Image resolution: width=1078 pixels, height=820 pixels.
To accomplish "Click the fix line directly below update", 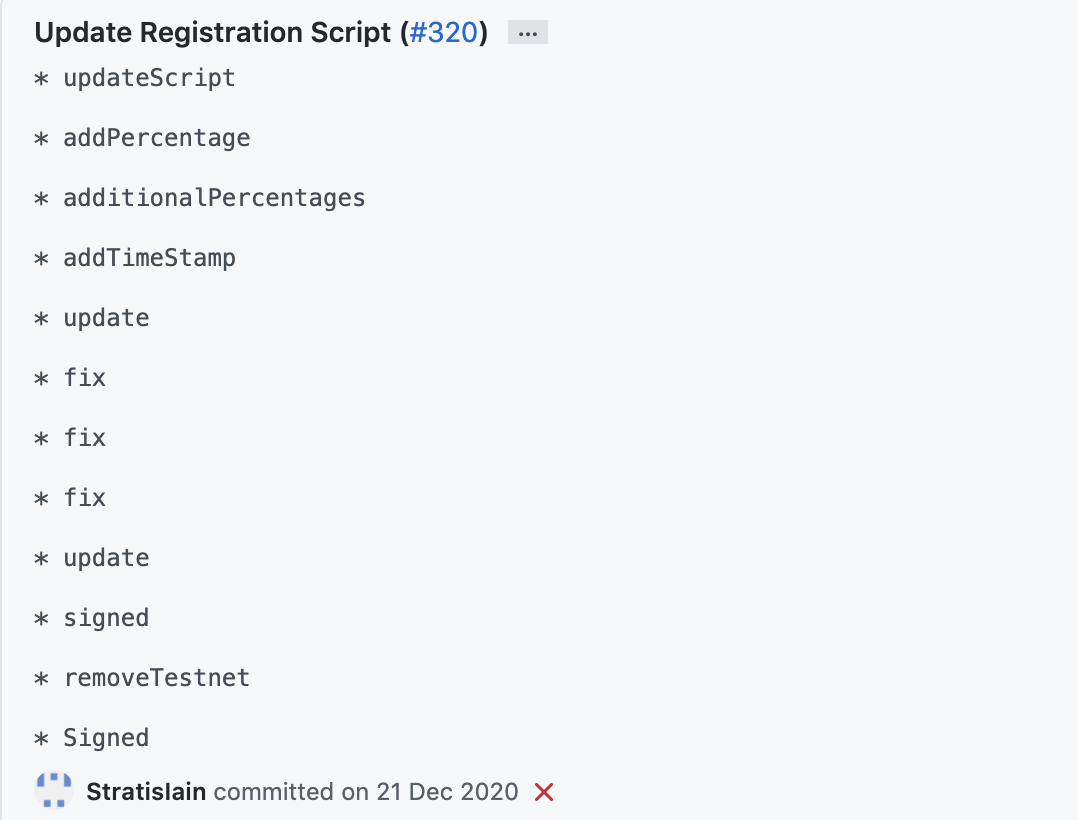I will (x=84, y=378).
